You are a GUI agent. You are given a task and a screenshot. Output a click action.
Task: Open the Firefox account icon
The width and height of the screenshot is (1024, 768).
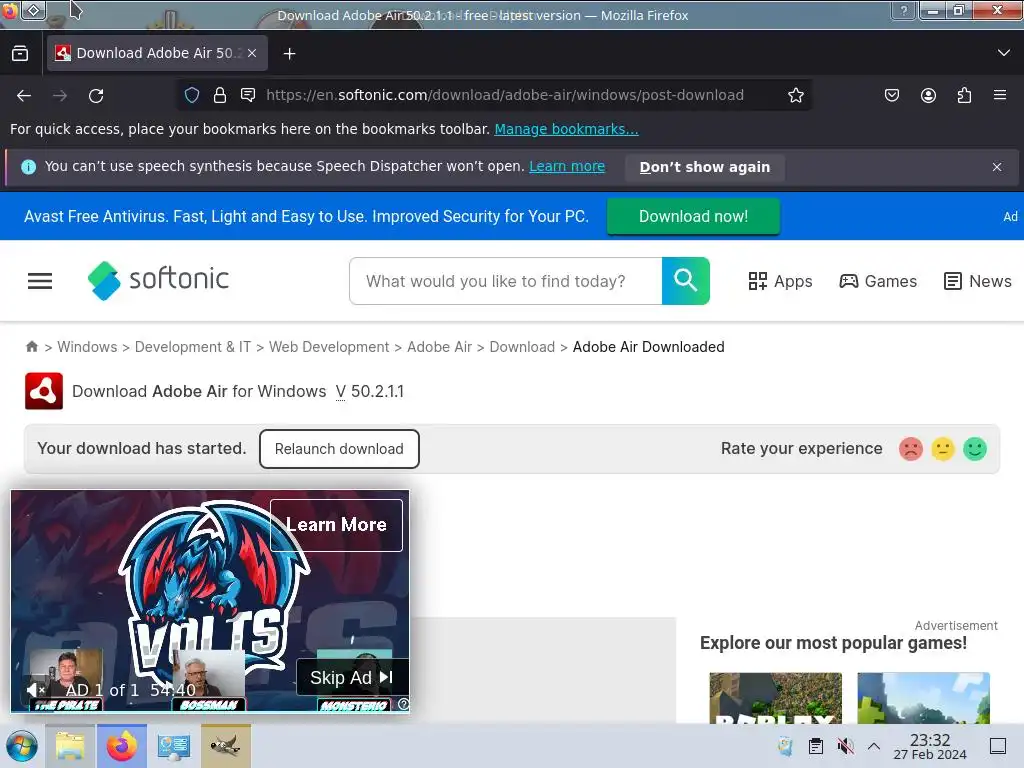click(x=928, y=95)
